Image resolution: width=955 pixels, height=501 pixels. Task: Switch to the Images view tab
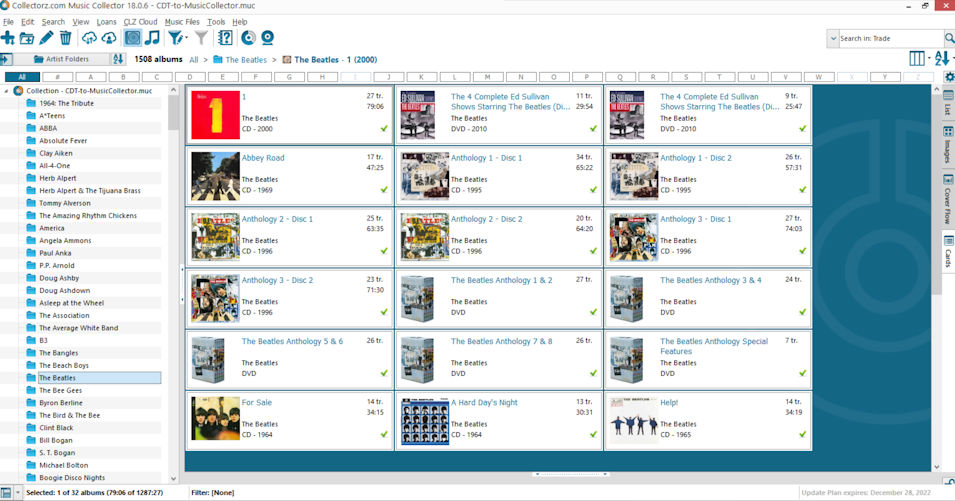(x=948, y=145)
